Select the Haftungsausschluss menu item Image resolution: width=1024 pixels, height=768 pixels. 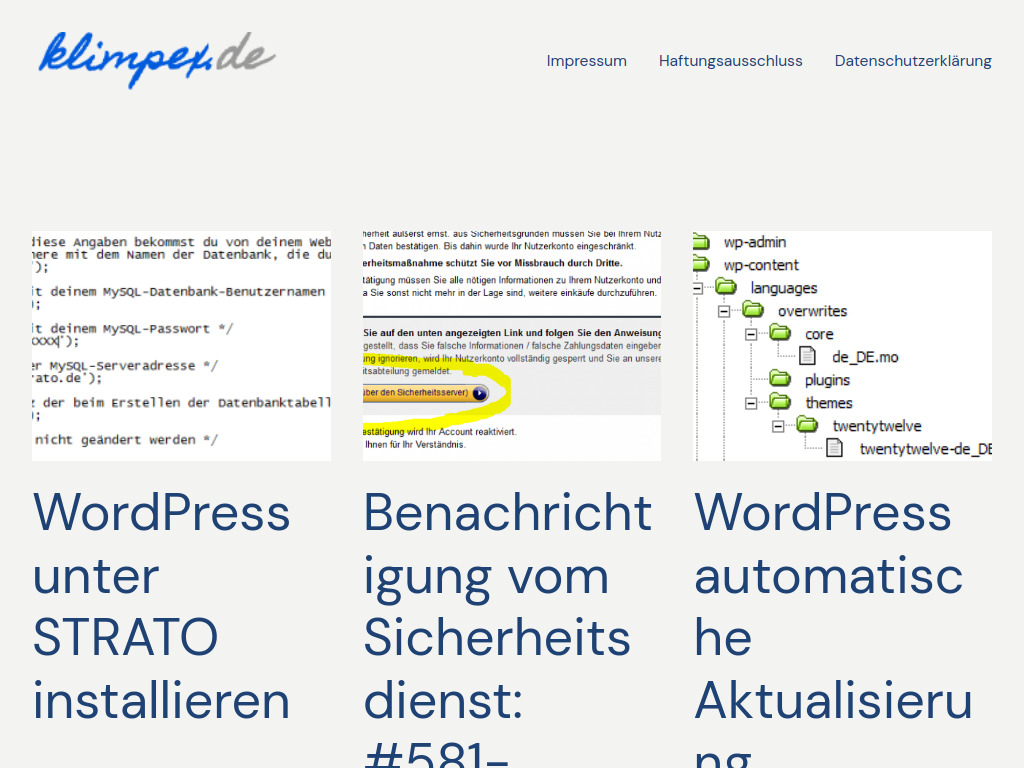731,60
